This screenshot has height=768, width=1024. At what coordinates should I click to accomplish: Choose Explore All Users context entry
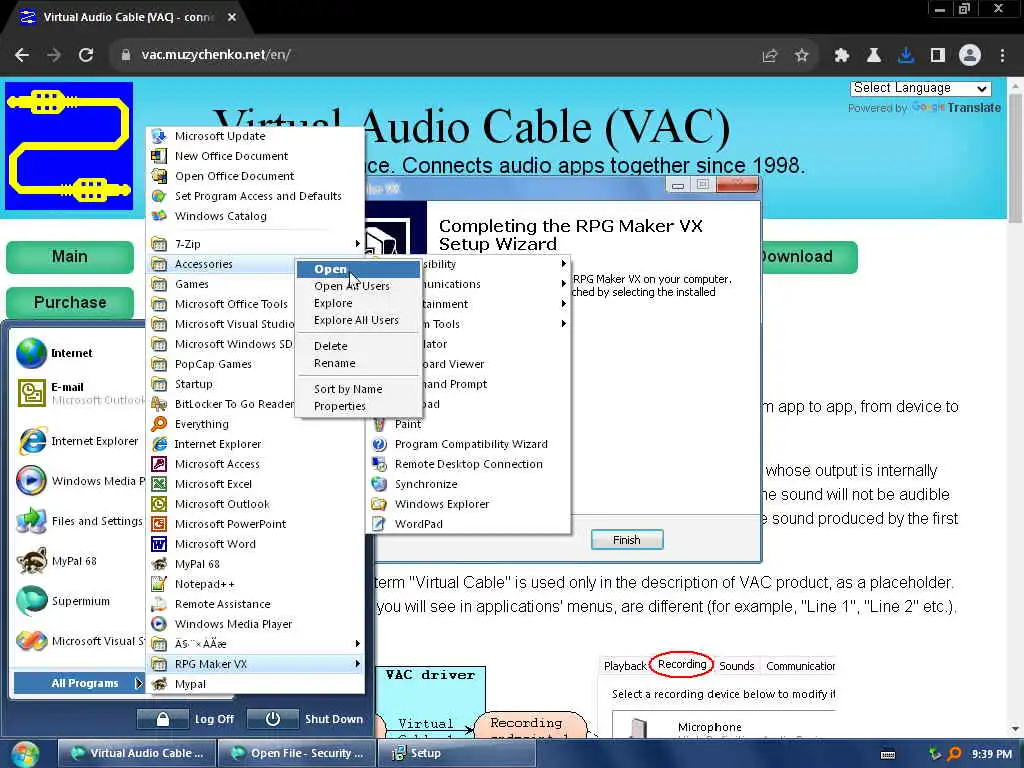[358, 320]
